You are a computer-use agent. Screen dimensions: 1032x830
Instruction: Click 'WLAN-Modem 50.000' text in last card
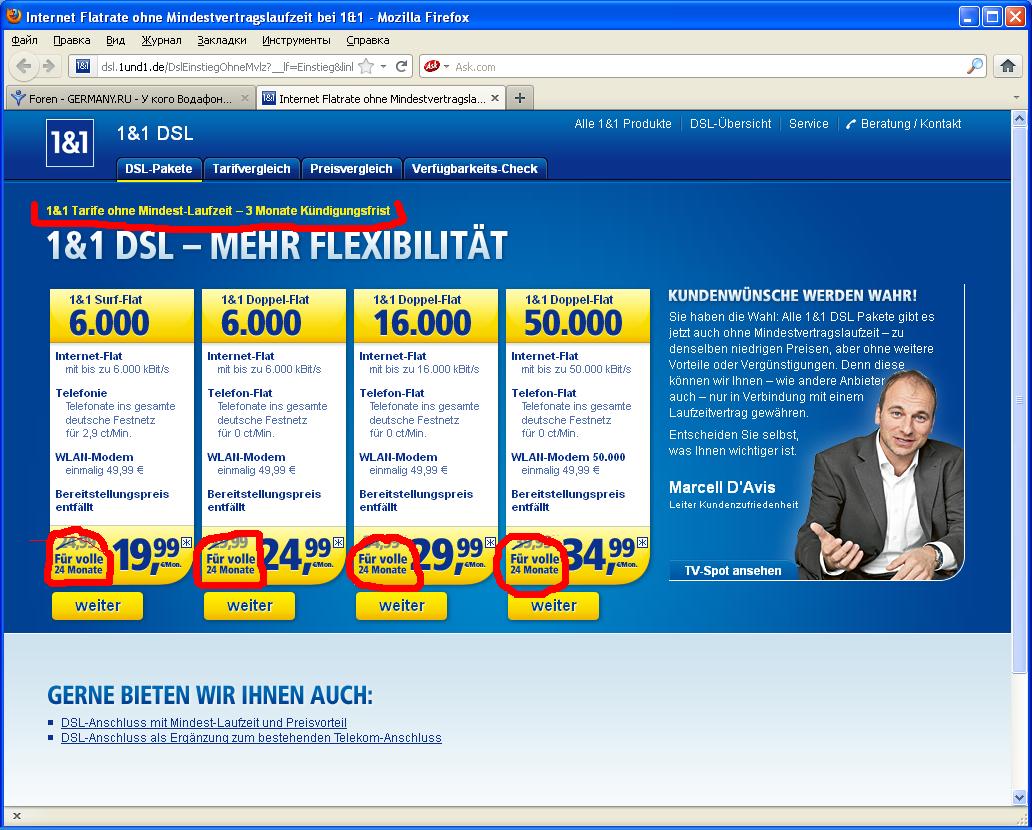click(568, 457)
